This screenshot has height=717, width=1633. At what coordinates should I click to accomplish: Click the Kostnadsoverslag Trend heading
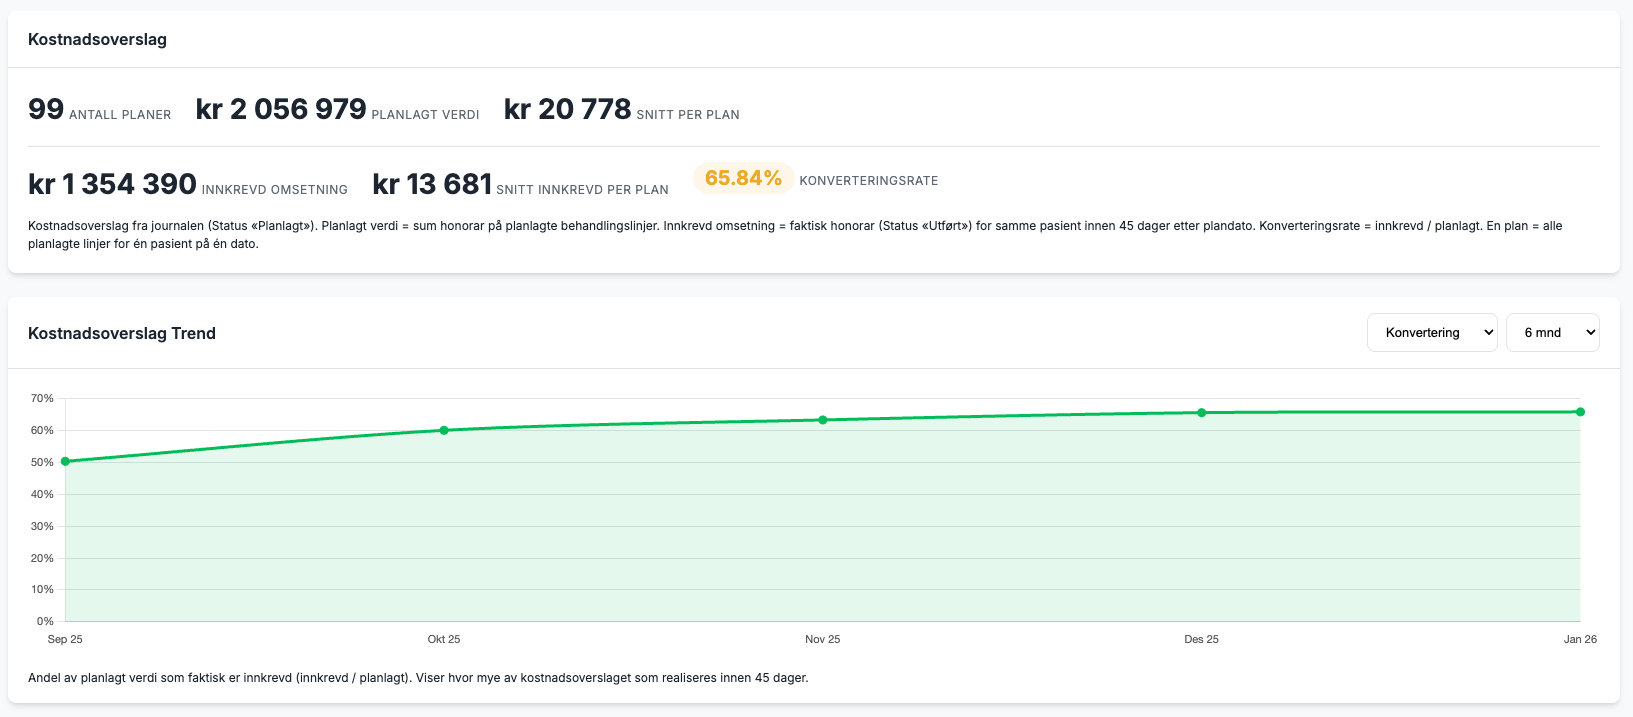point(122,333)
